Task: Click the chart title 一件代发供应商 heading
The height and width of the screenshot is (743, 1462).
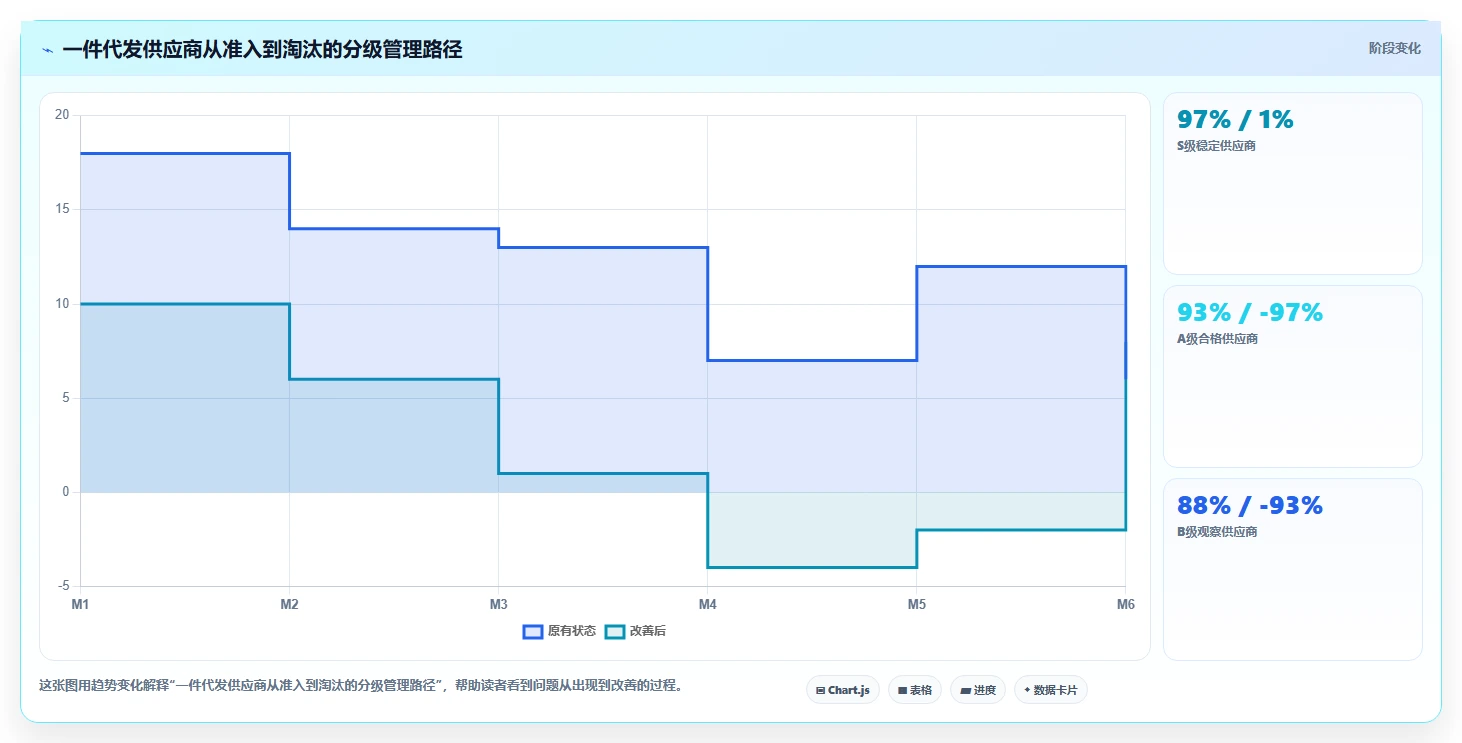Action: (262, 49)
